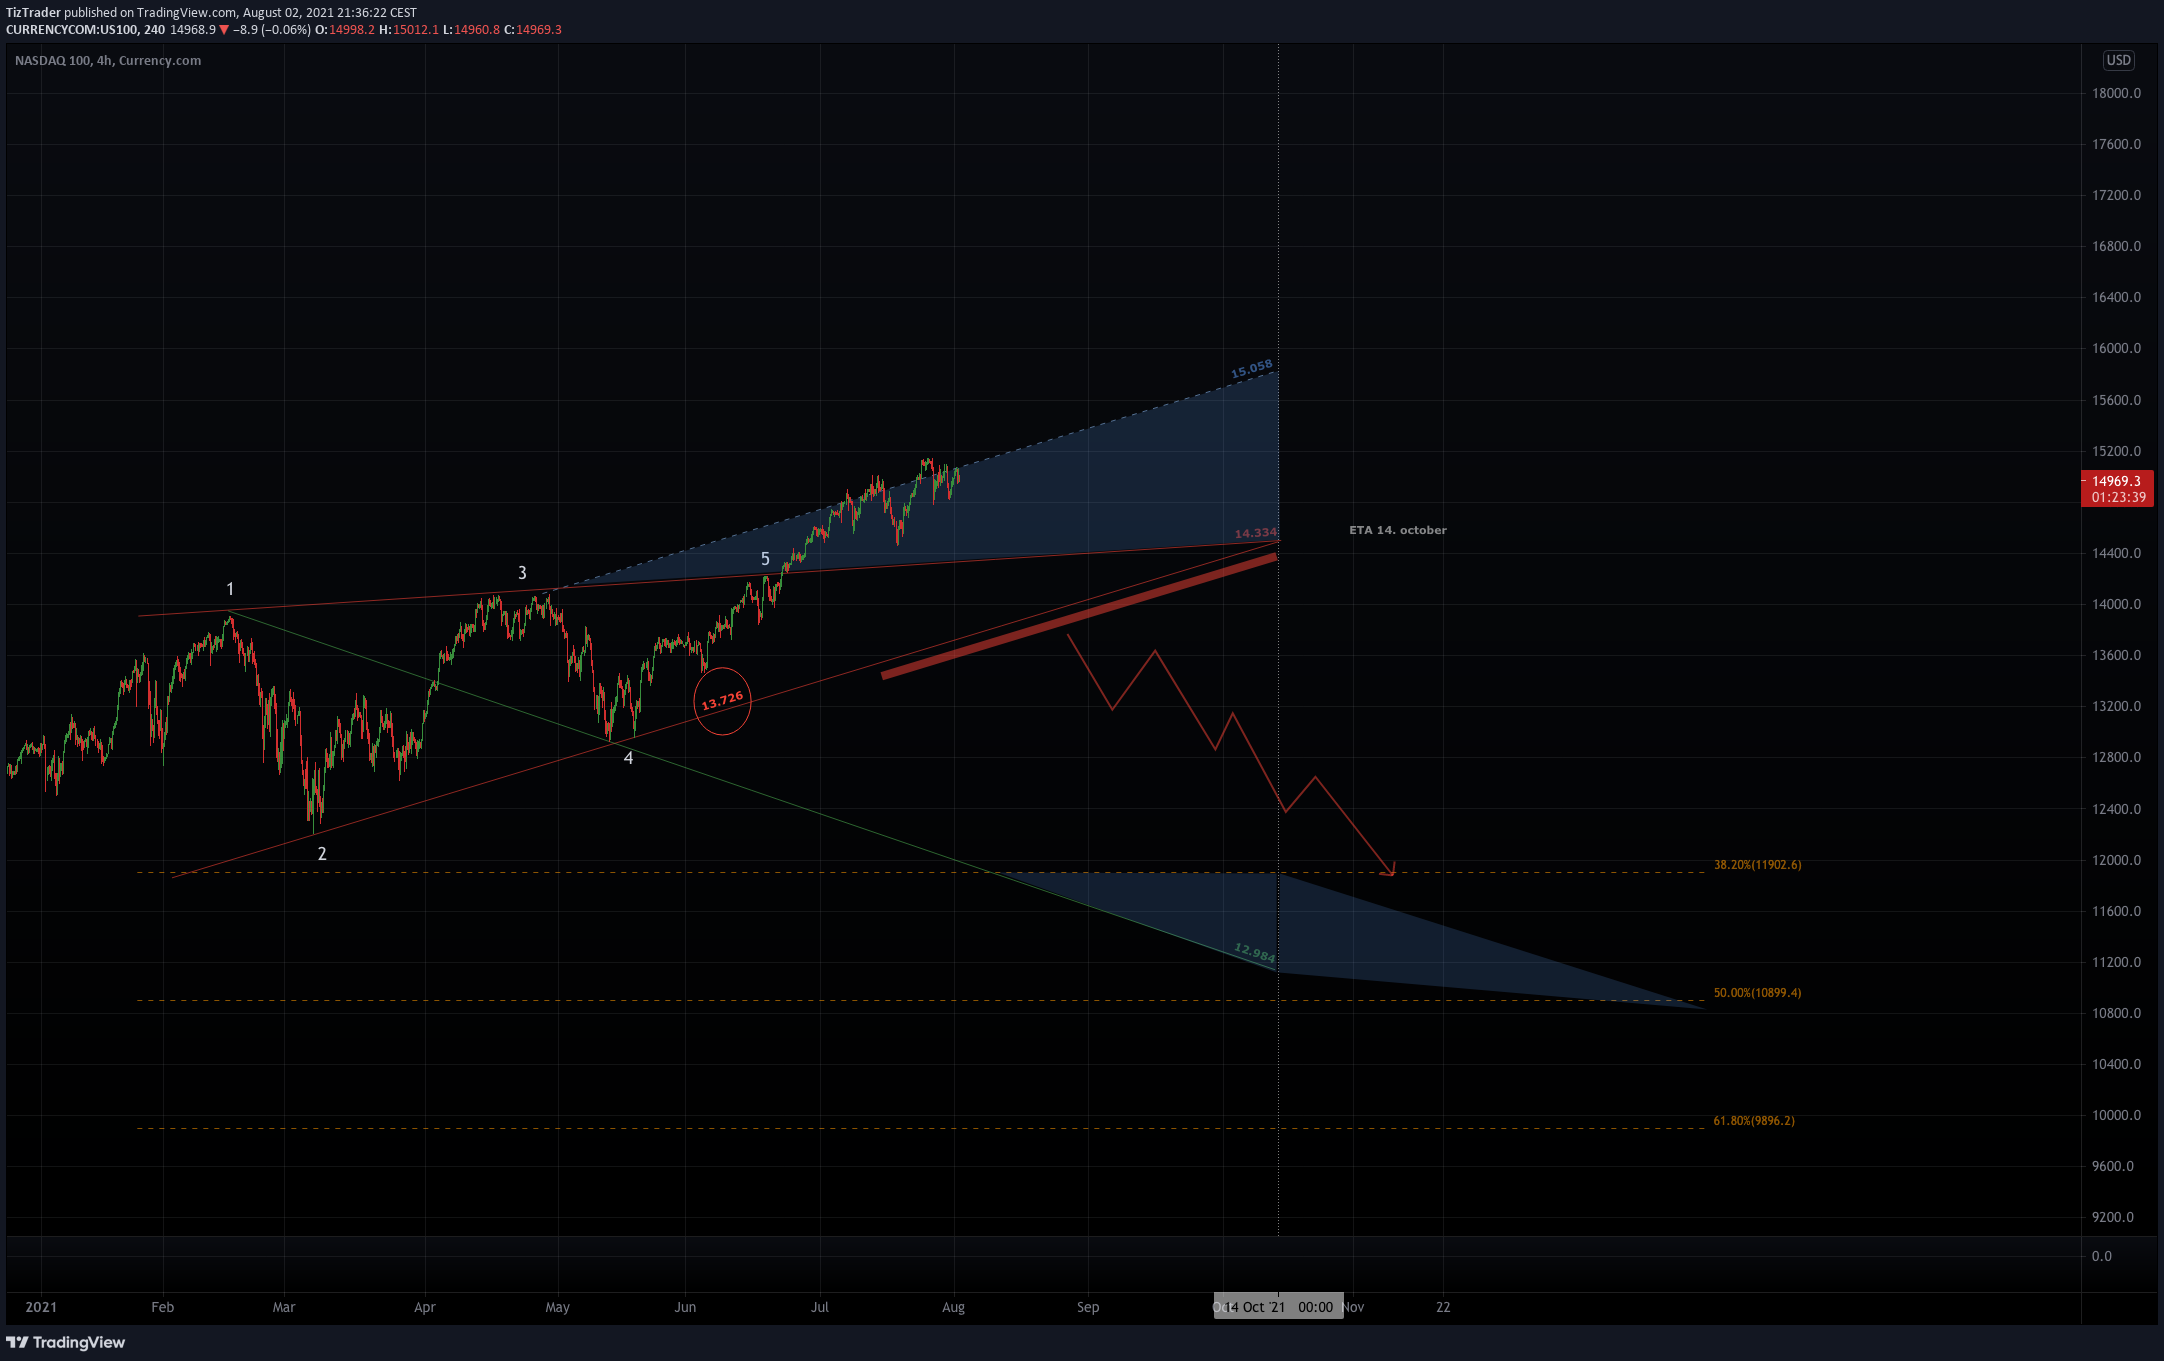This screenshot has height=1361, width=2164.
Task: Click the 2021 label on time axis
Action: point(41,1307)
